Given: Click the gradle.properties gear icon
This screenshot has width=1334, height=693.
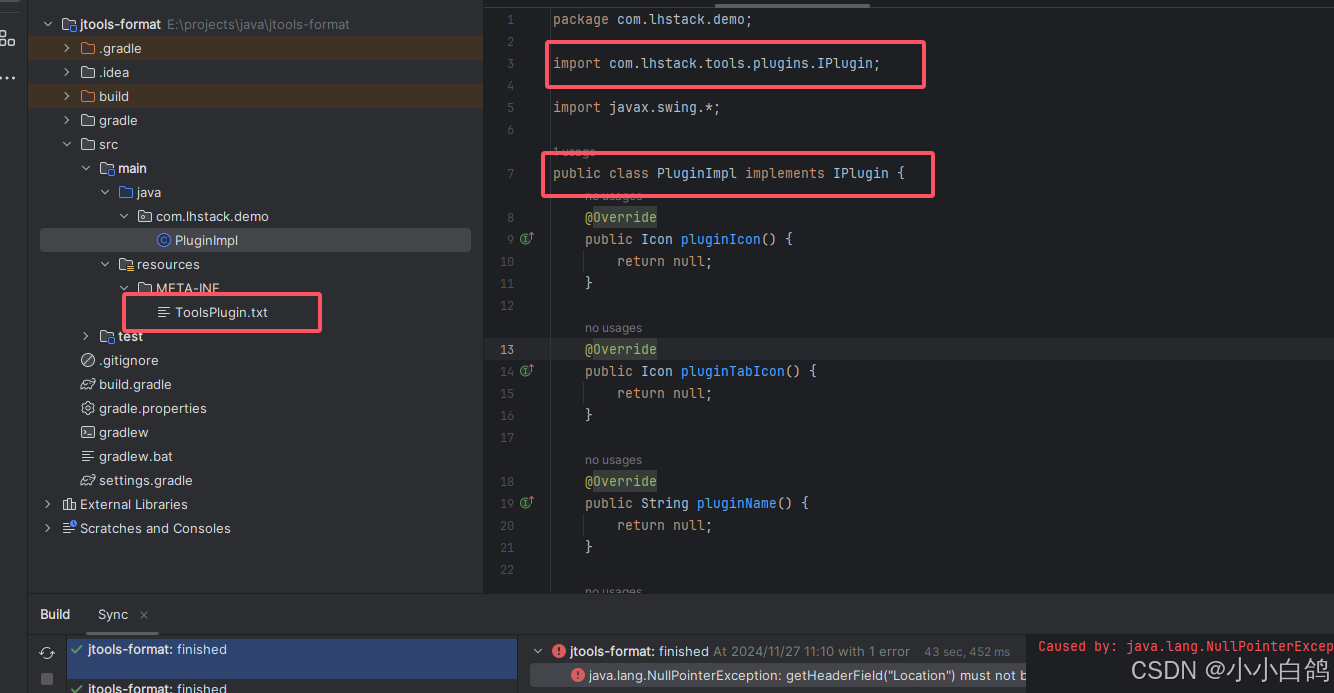Looking at the screenshot, I should tap(88, 408).
